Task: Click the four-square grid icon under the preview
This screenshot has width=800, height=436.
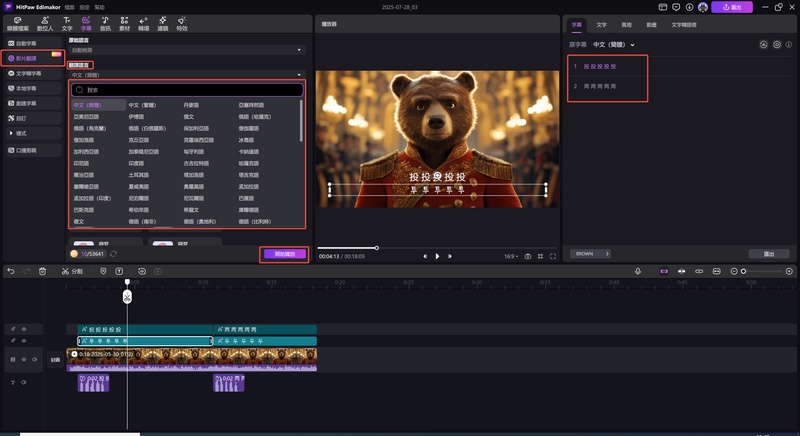Action: [x=540, y=256]
